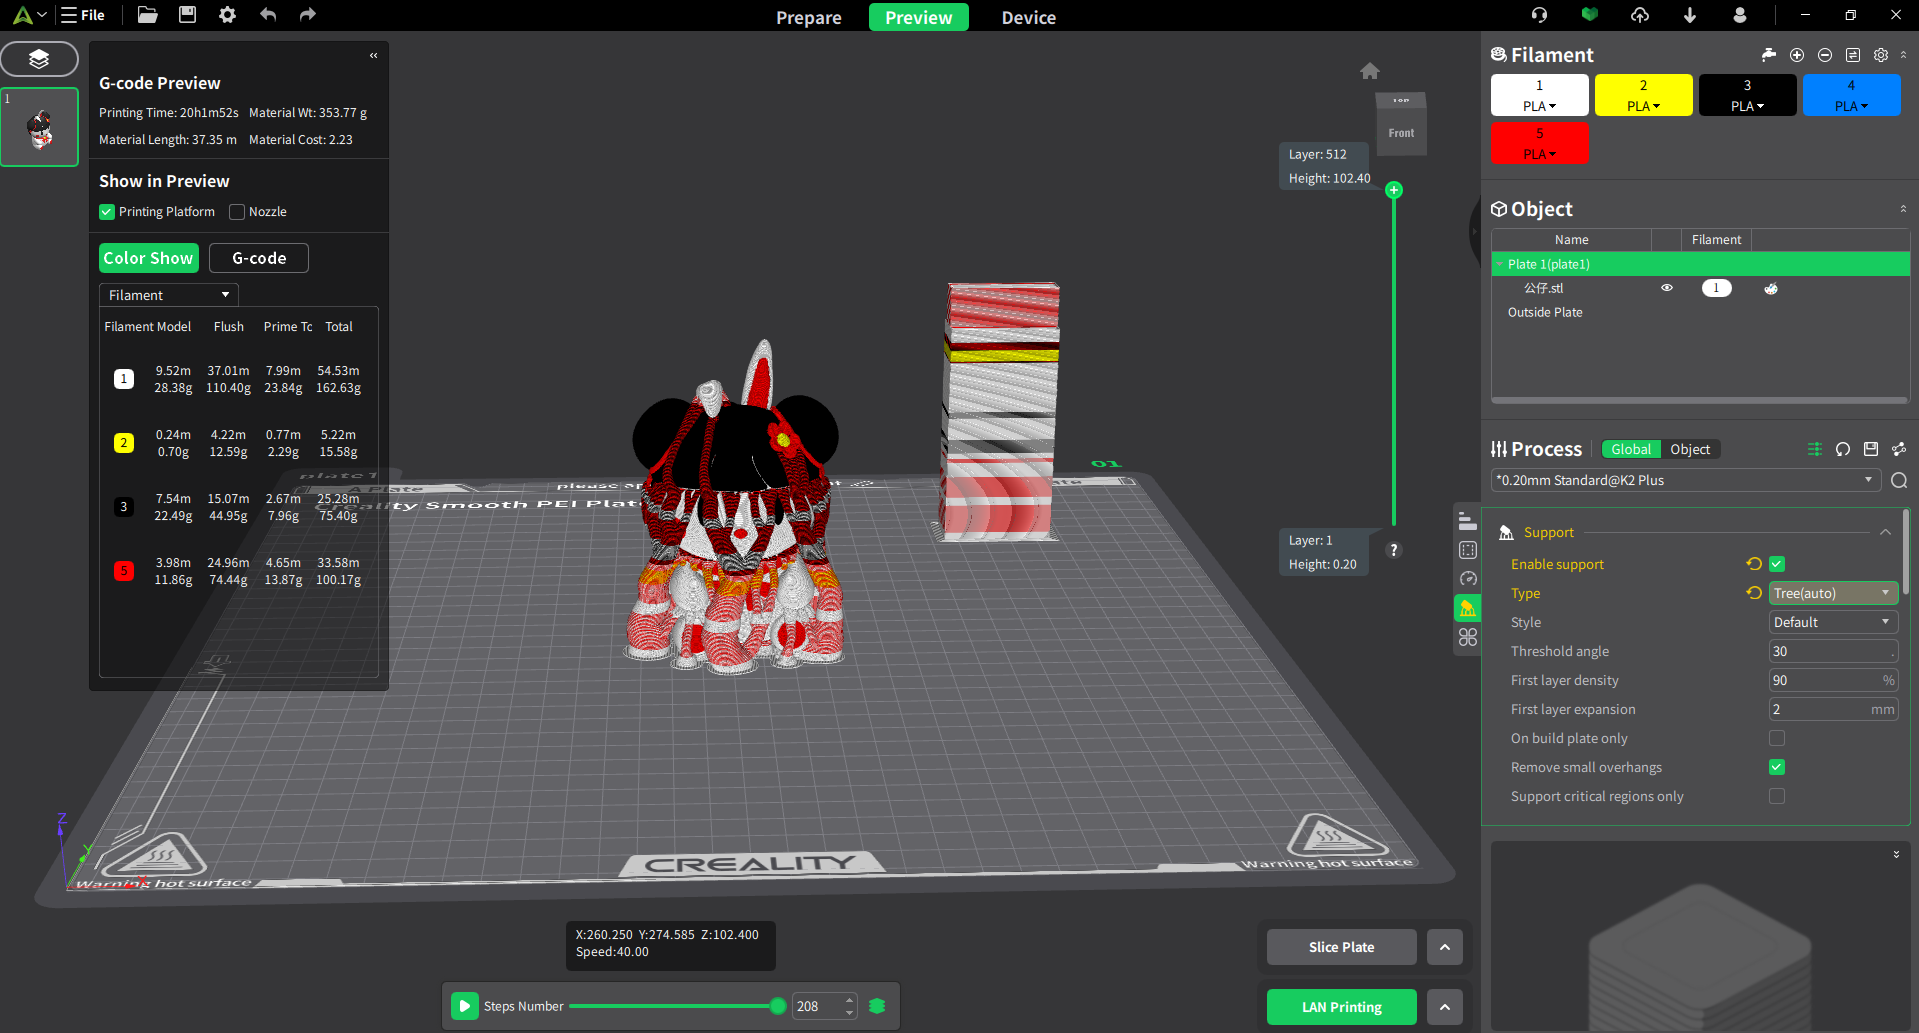This screenshot has height=1033, width=1919.
Task: Open the Filament color scheme dropdown
Action: 168,295
